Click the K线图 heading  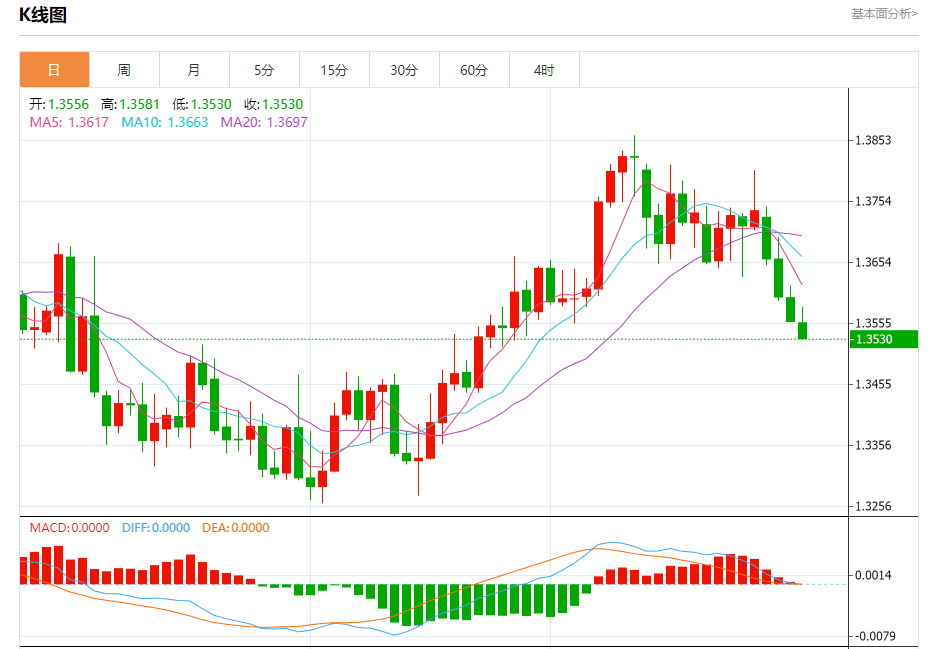[43, 15]
